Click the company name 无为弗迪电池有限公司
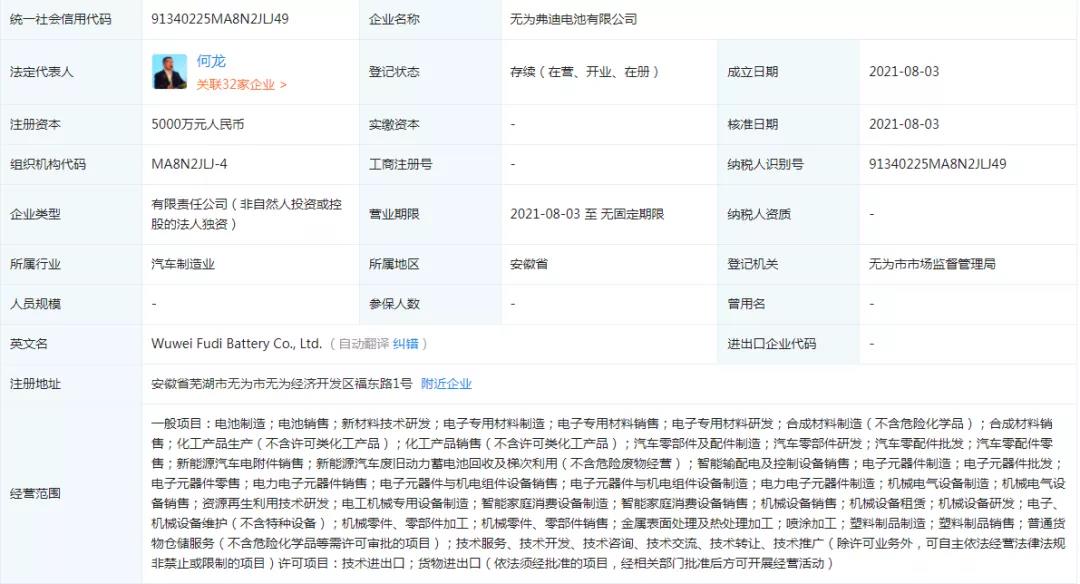This screenshot has width=1080, height=584. [x=573, y=19]
